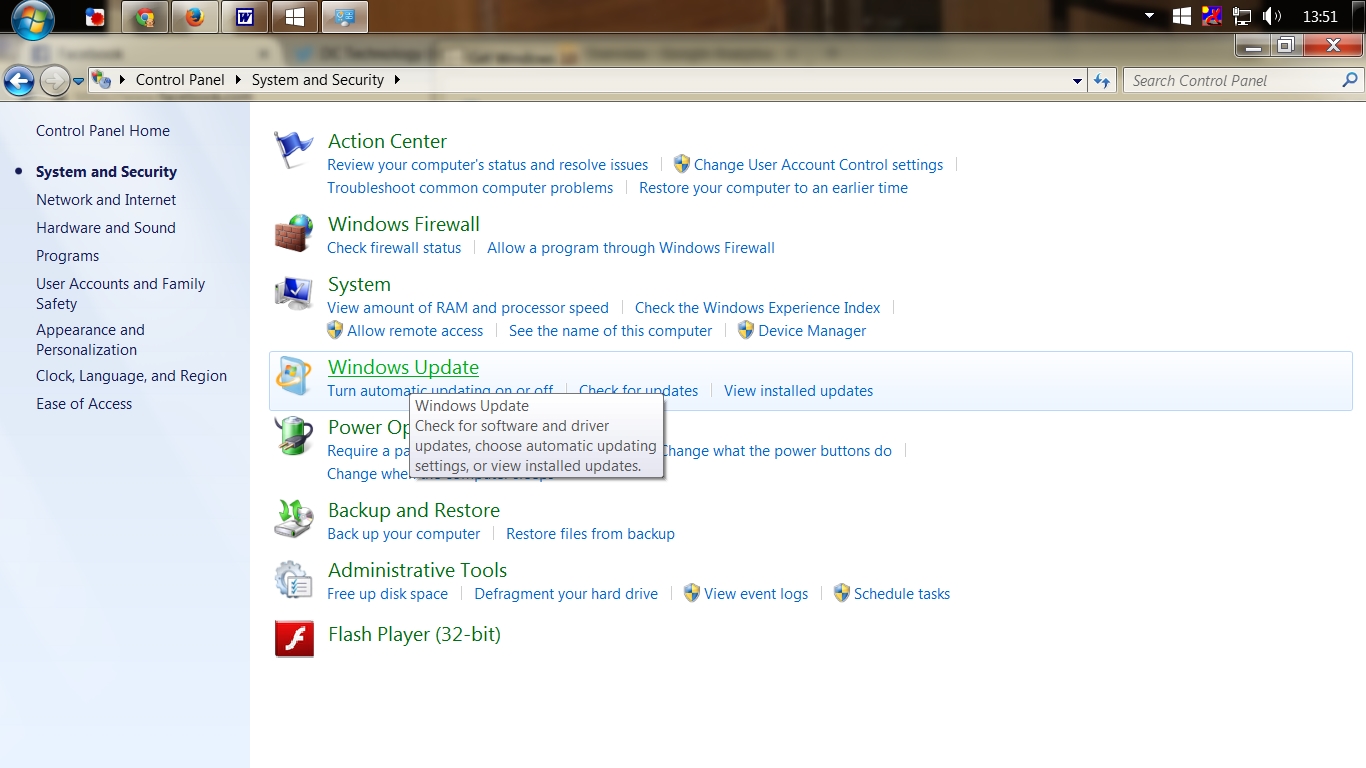The width and height of the screenshot is (1366, 768).
Task: Open Power Options via the gauge icon
Action: [293, 435]
